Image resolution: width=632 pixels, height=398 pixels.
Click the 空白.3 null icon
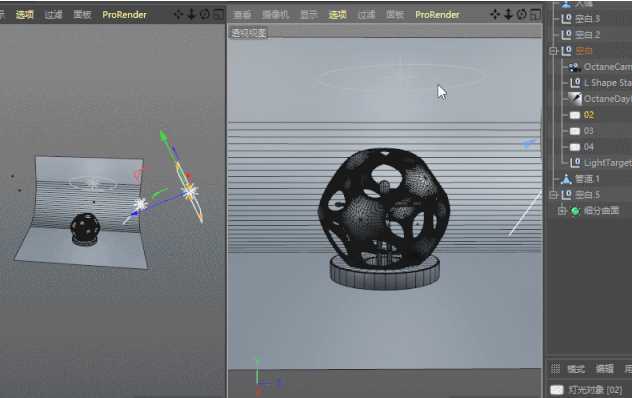click(566, 19)
